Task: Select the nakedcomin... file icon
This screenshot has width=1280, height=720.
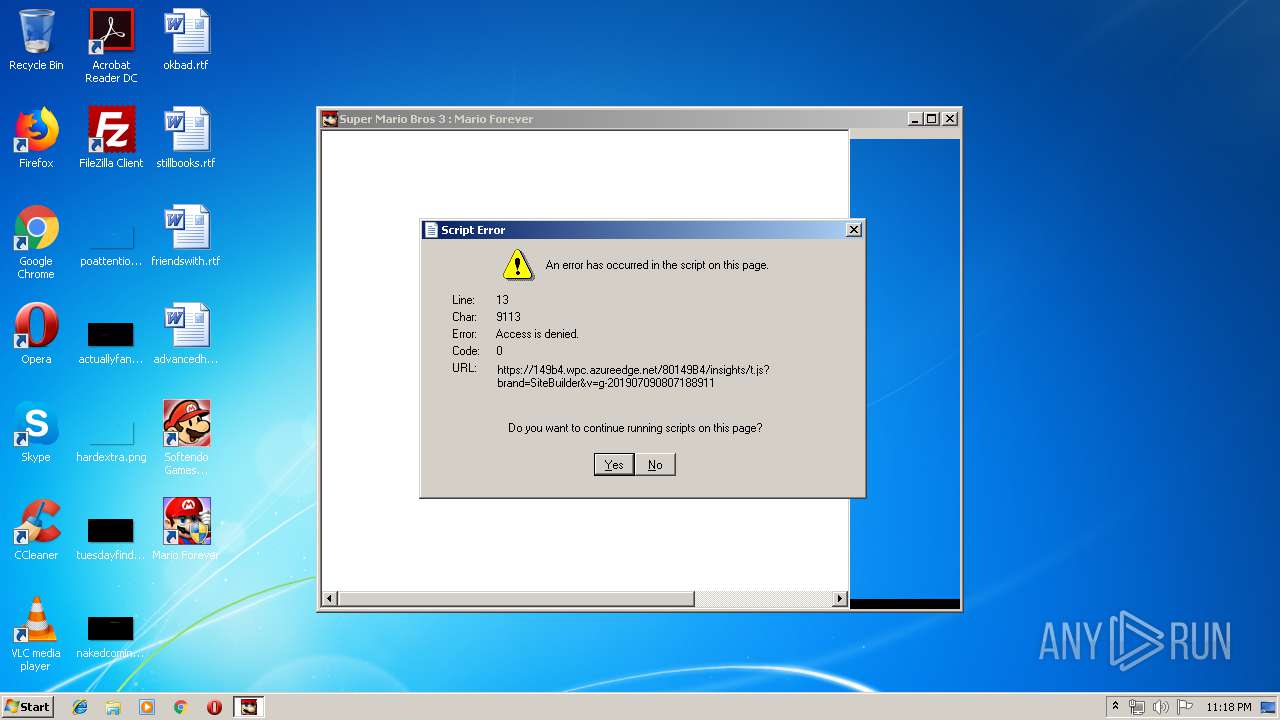Action: (x=111, y=634)
